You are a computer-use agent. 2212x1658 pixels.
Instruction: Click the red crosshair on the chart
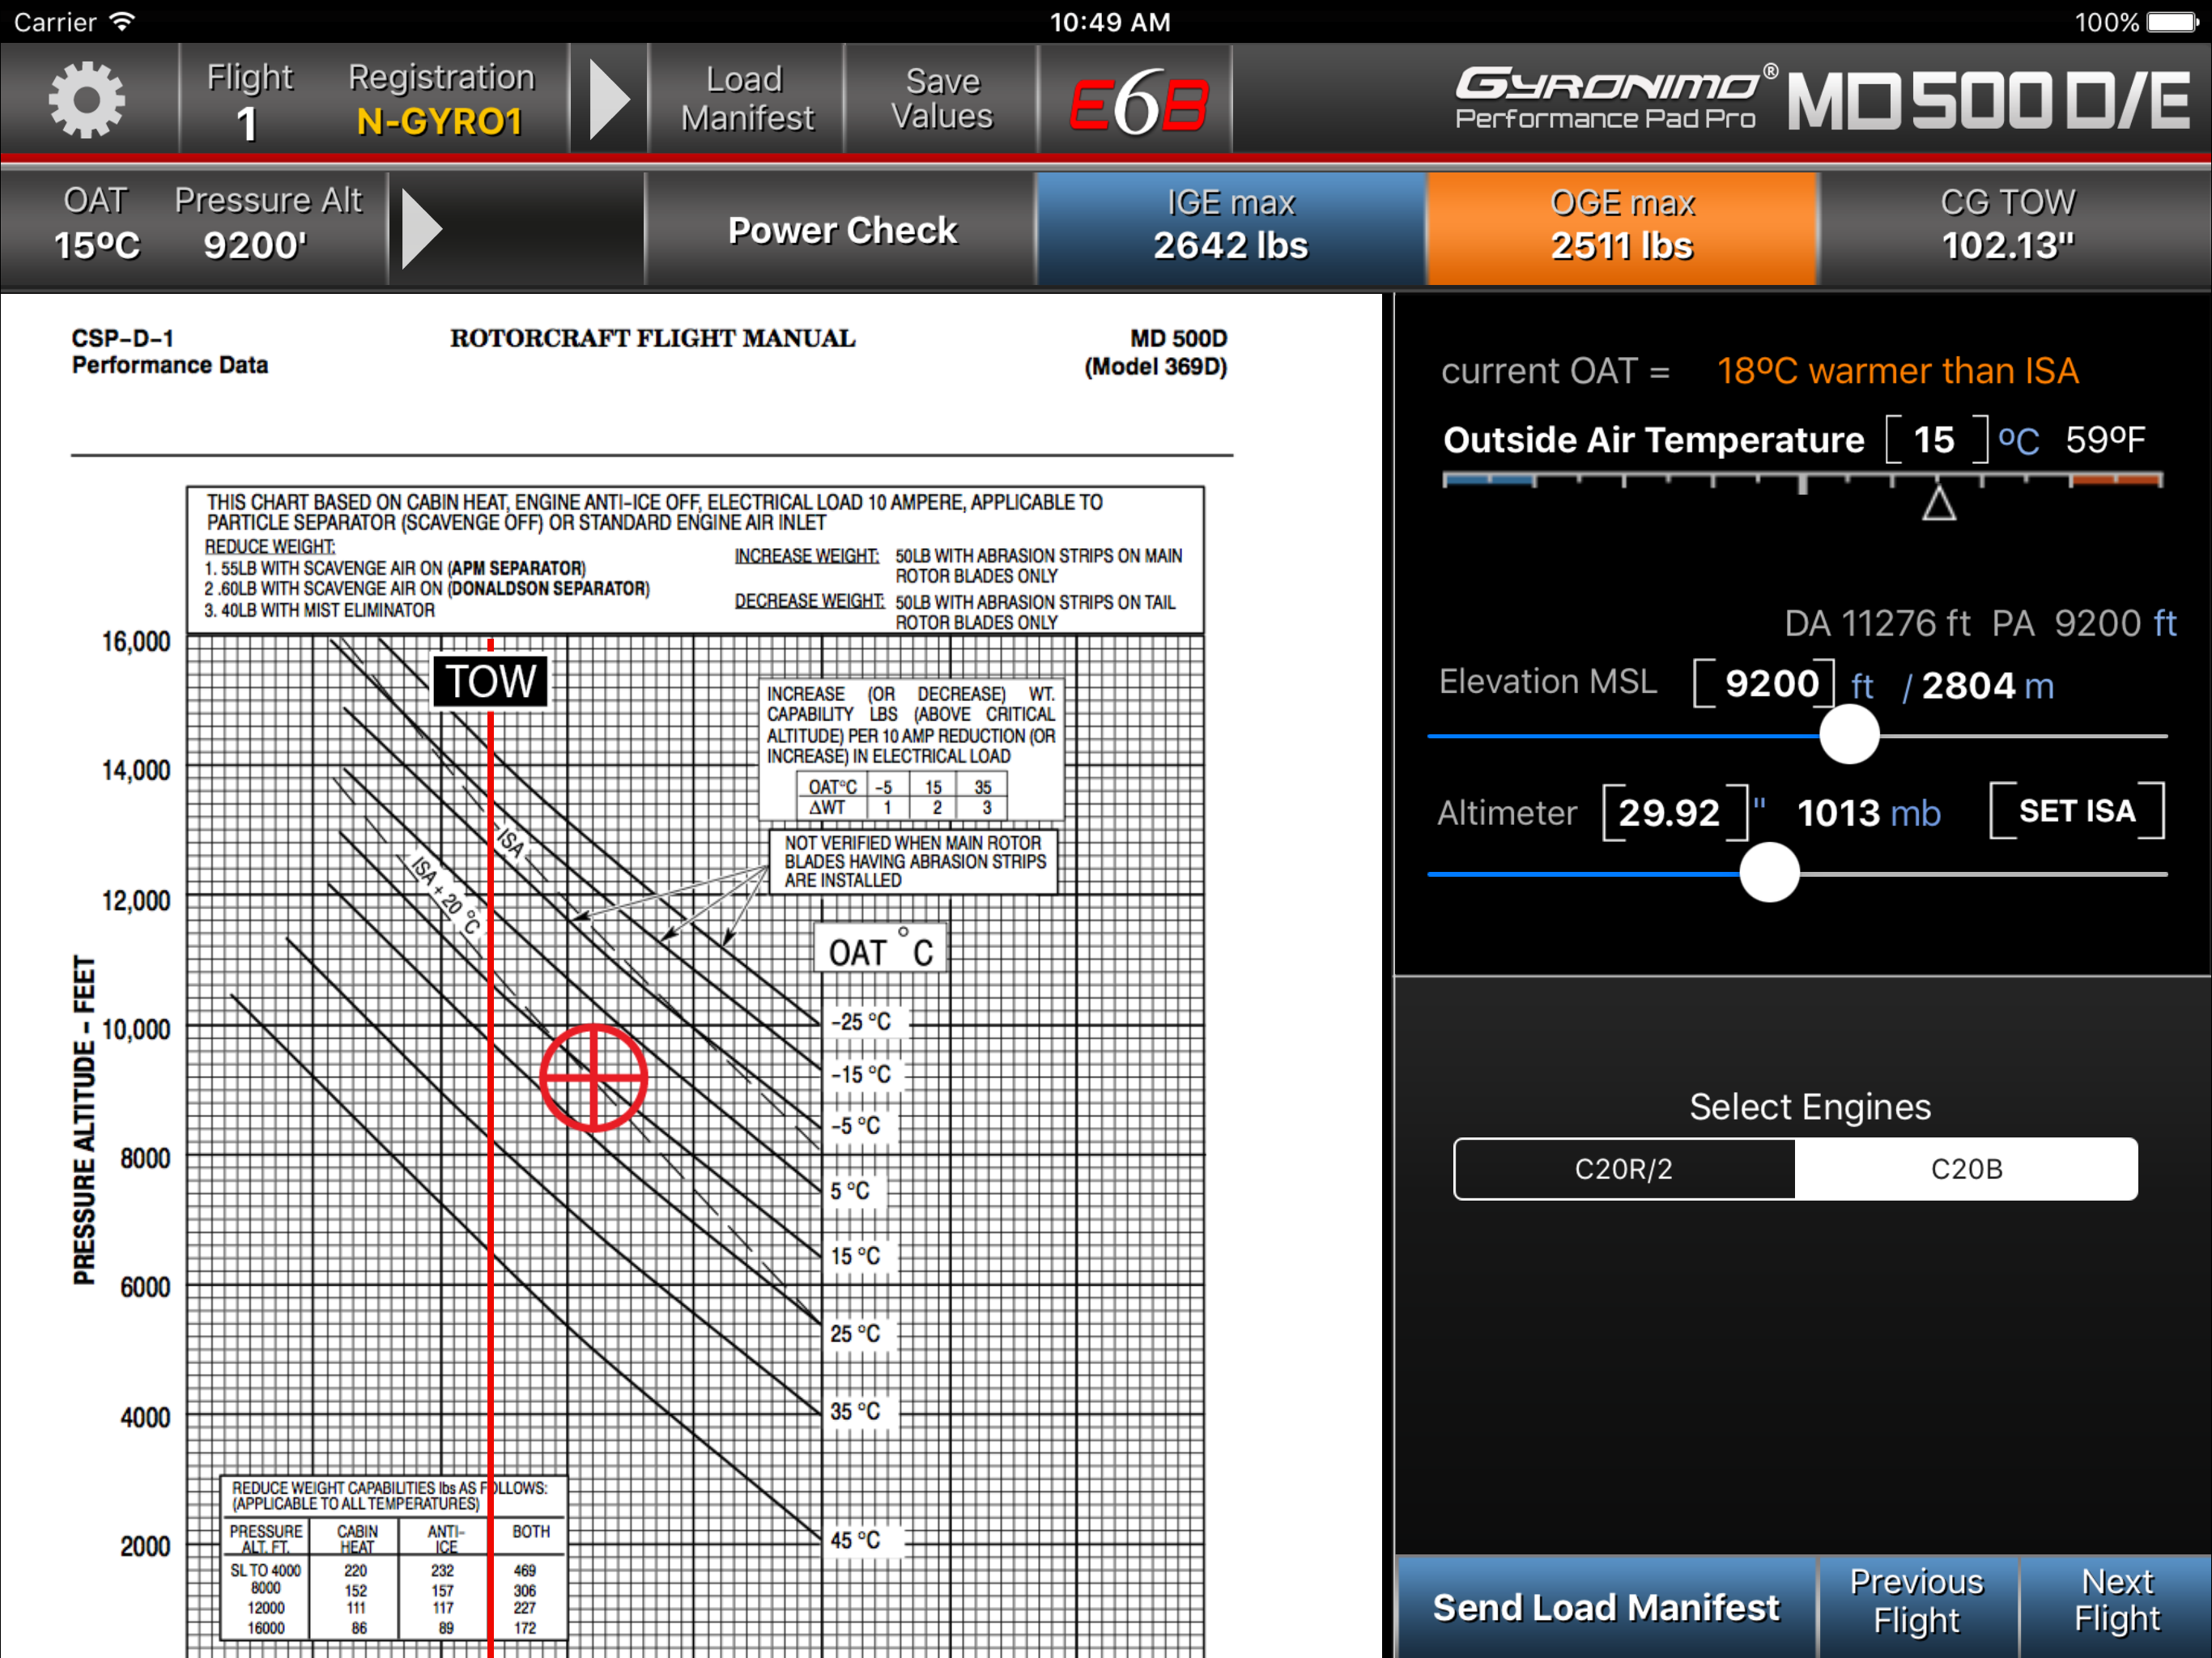point(593,1077)
